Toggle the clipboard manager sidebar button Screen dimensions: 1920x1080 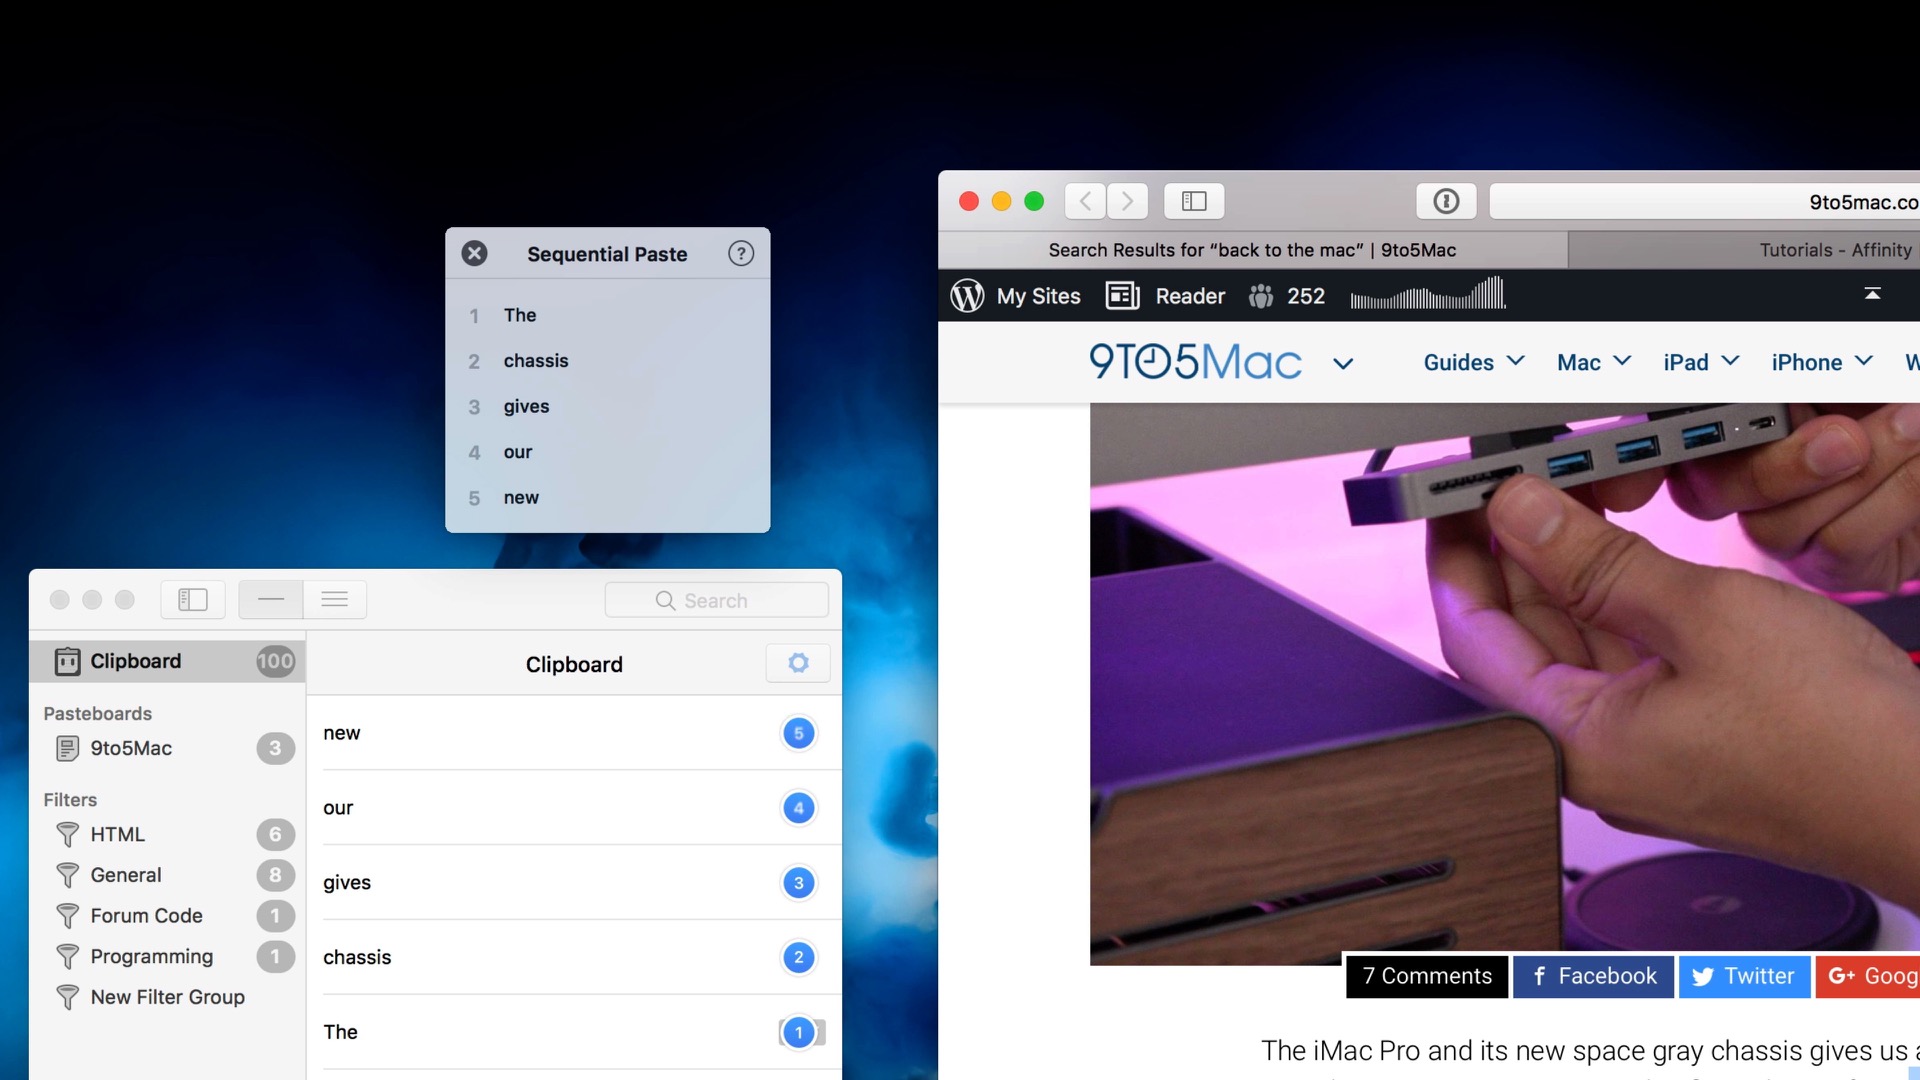pos(192,600)
